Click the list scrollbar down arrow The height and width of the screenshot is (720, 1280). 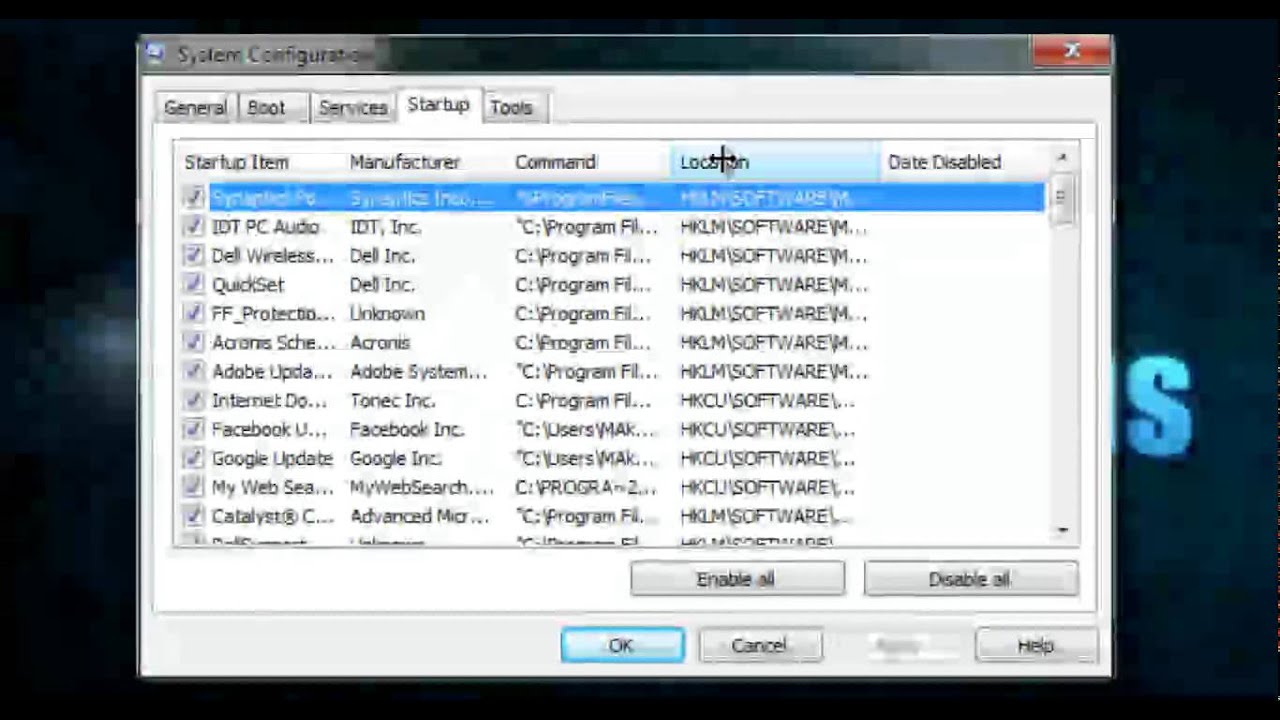1062,530
